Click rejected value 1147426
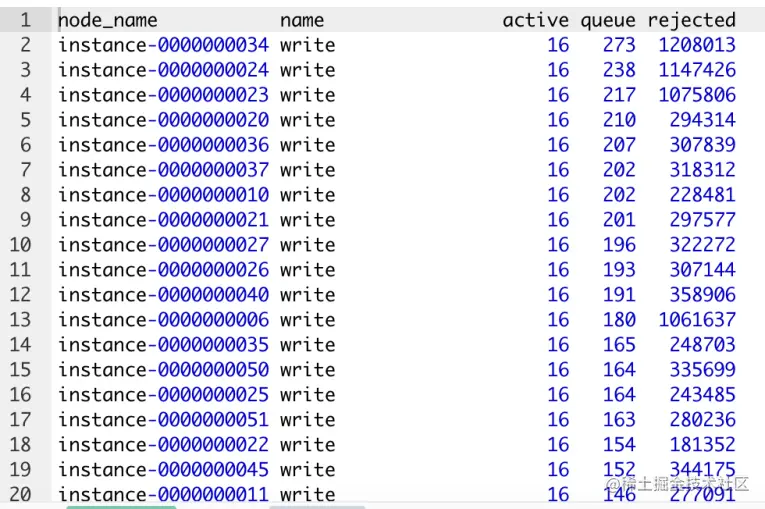 tap(697, 70)
